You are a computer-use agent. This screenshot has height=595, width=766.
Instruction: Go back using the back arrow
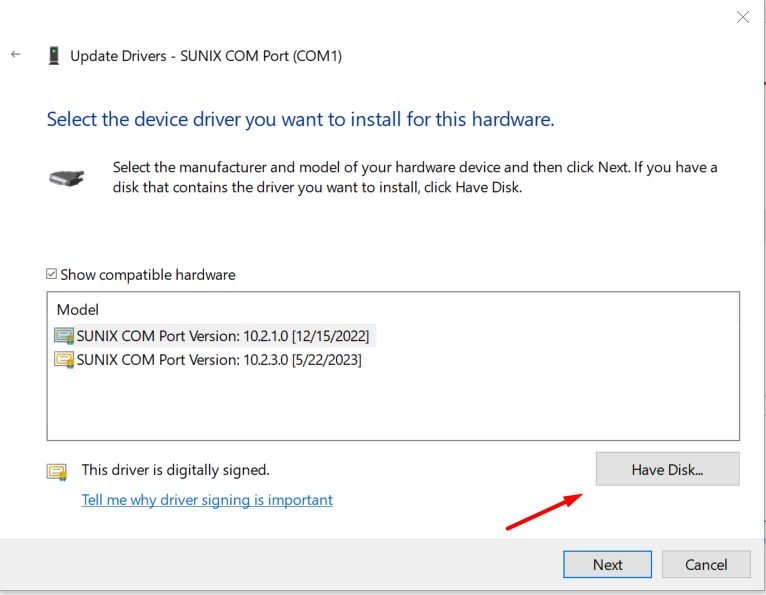click(16, 54)
